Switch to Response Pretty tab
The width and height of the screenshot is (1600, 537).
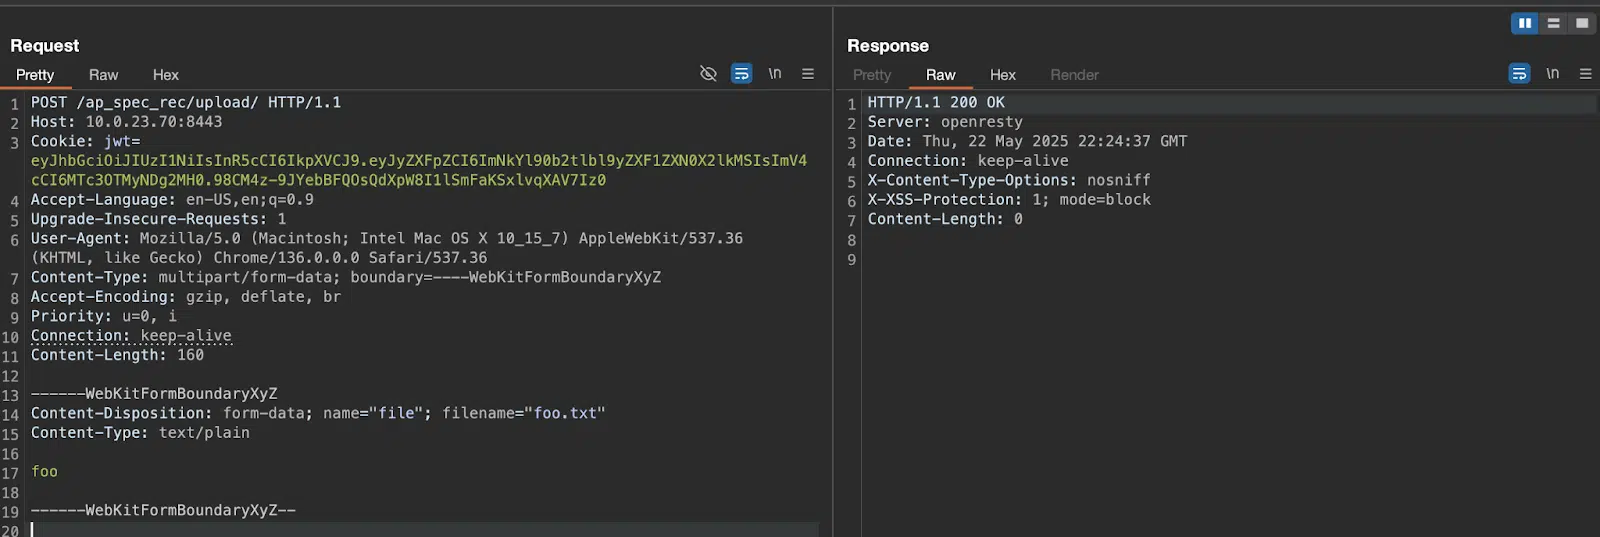coord(872,75)
